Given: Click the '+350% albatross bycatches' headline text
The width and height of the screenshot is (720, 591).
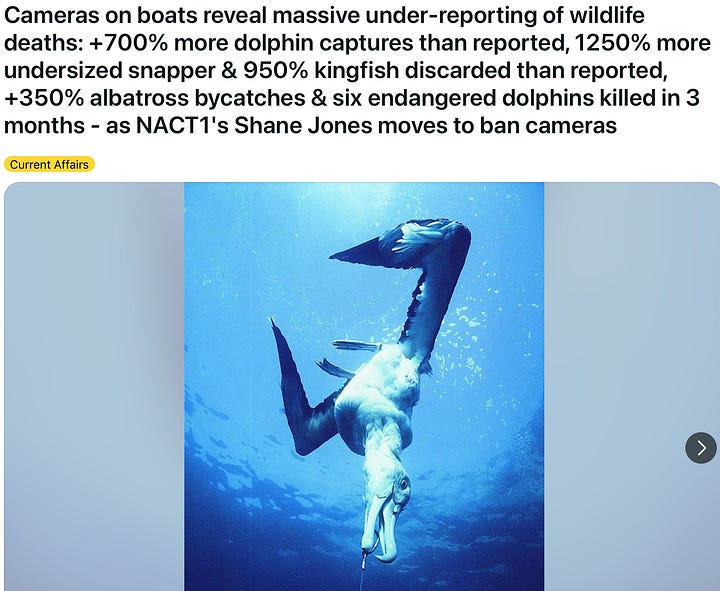Looking at the screenshot, I should 155,98.
